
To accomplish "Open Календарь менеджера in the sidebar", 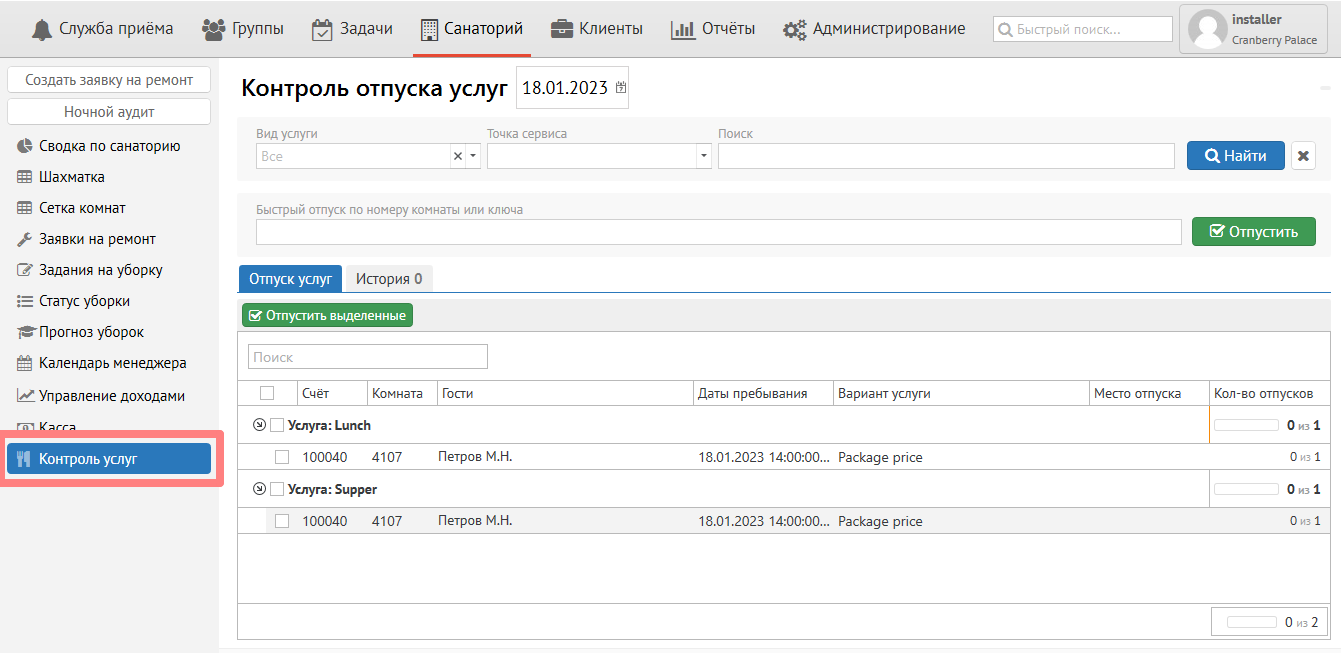I will (x=112, y=363).
